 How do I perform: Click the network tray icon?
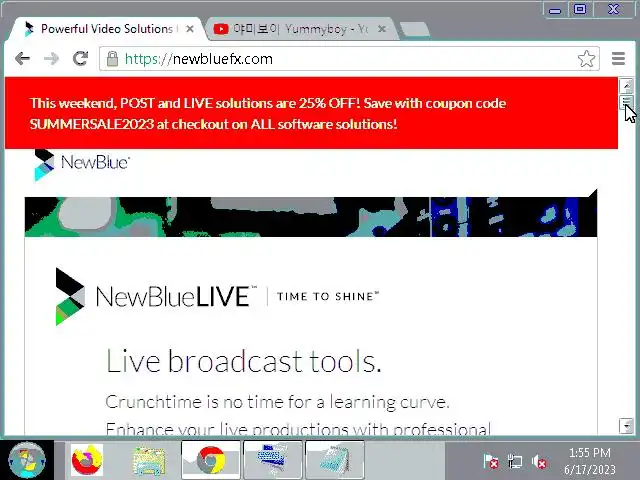click(x=515, y=462)
